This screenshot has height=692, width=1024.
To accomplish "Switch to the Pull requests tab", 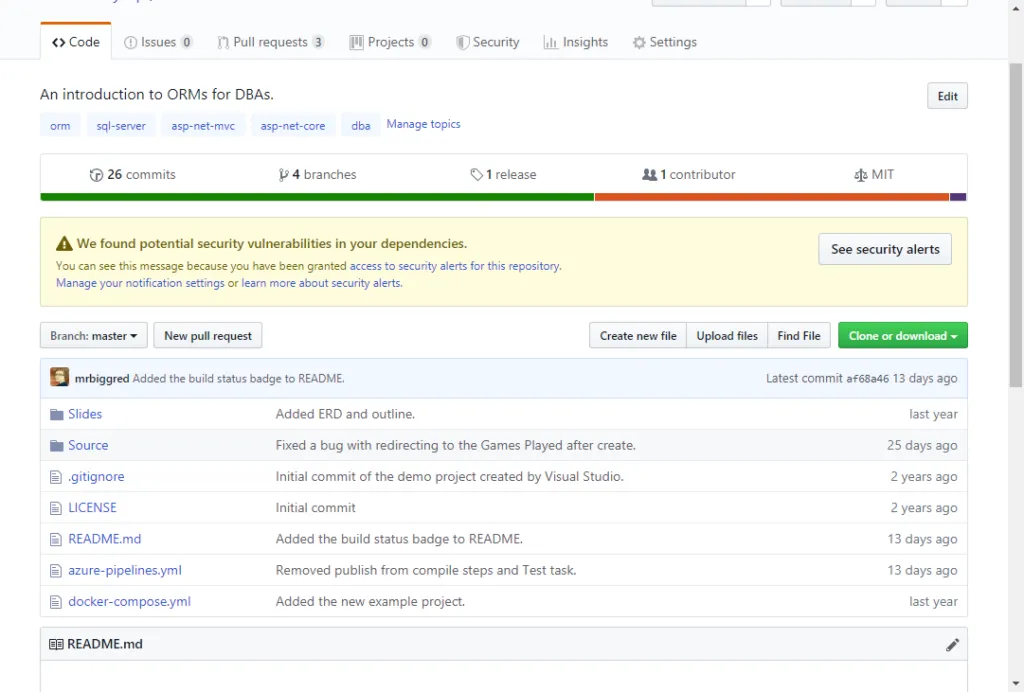I will pyautogui.click(x=270, y=42).
